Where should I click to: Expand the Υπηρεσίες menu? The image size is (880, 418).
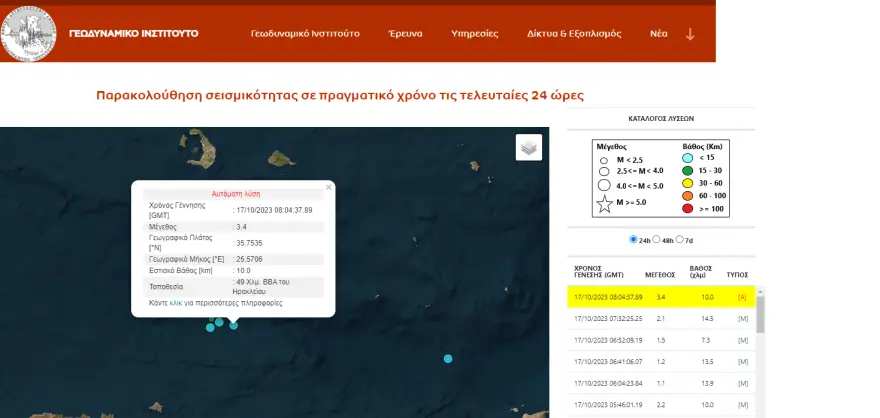474,33
